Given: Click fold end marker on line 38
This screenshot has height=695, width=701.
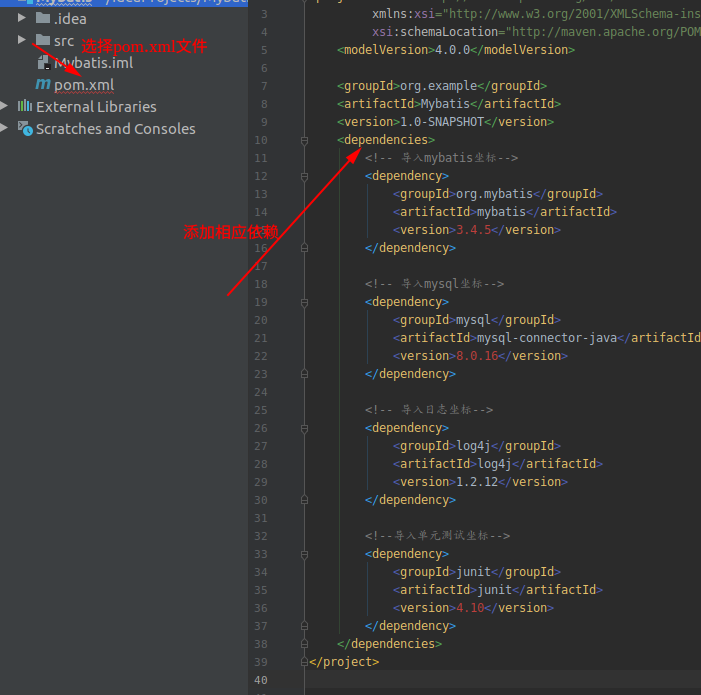Looking at the screenshot, I should (x=304, y=644).
